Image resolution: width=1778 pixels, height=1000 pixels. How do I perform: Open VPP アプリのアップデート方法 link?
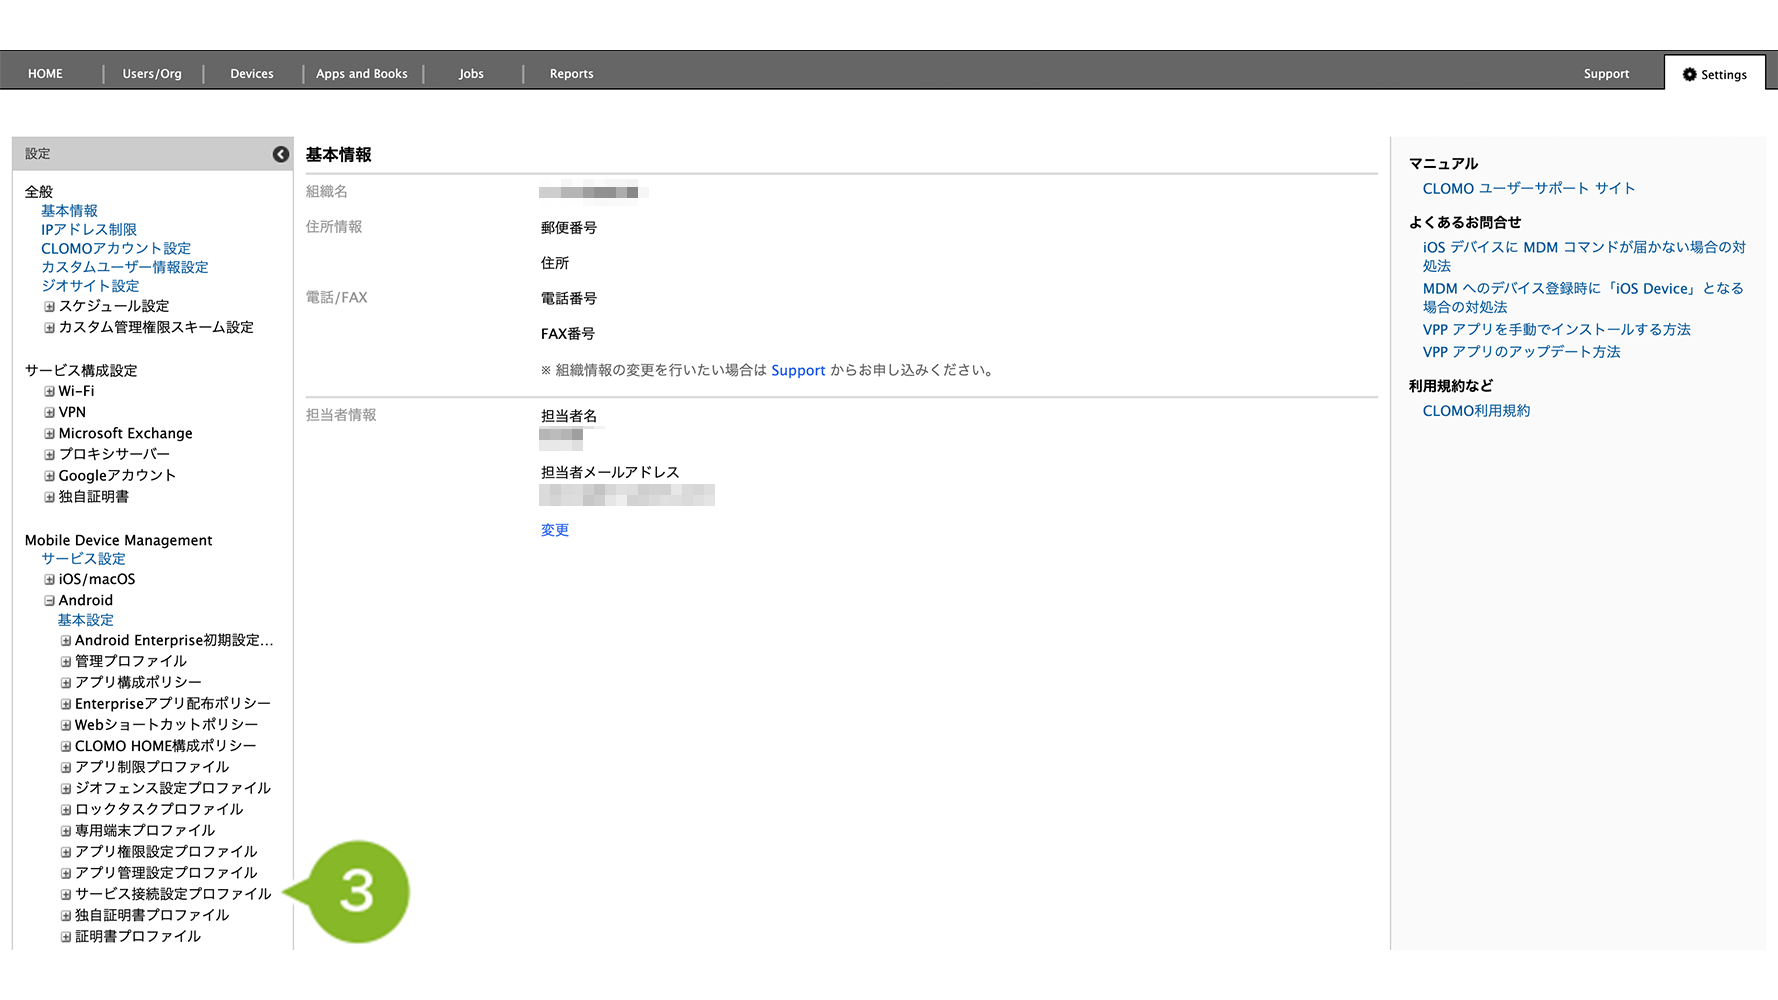[1521, 352]
